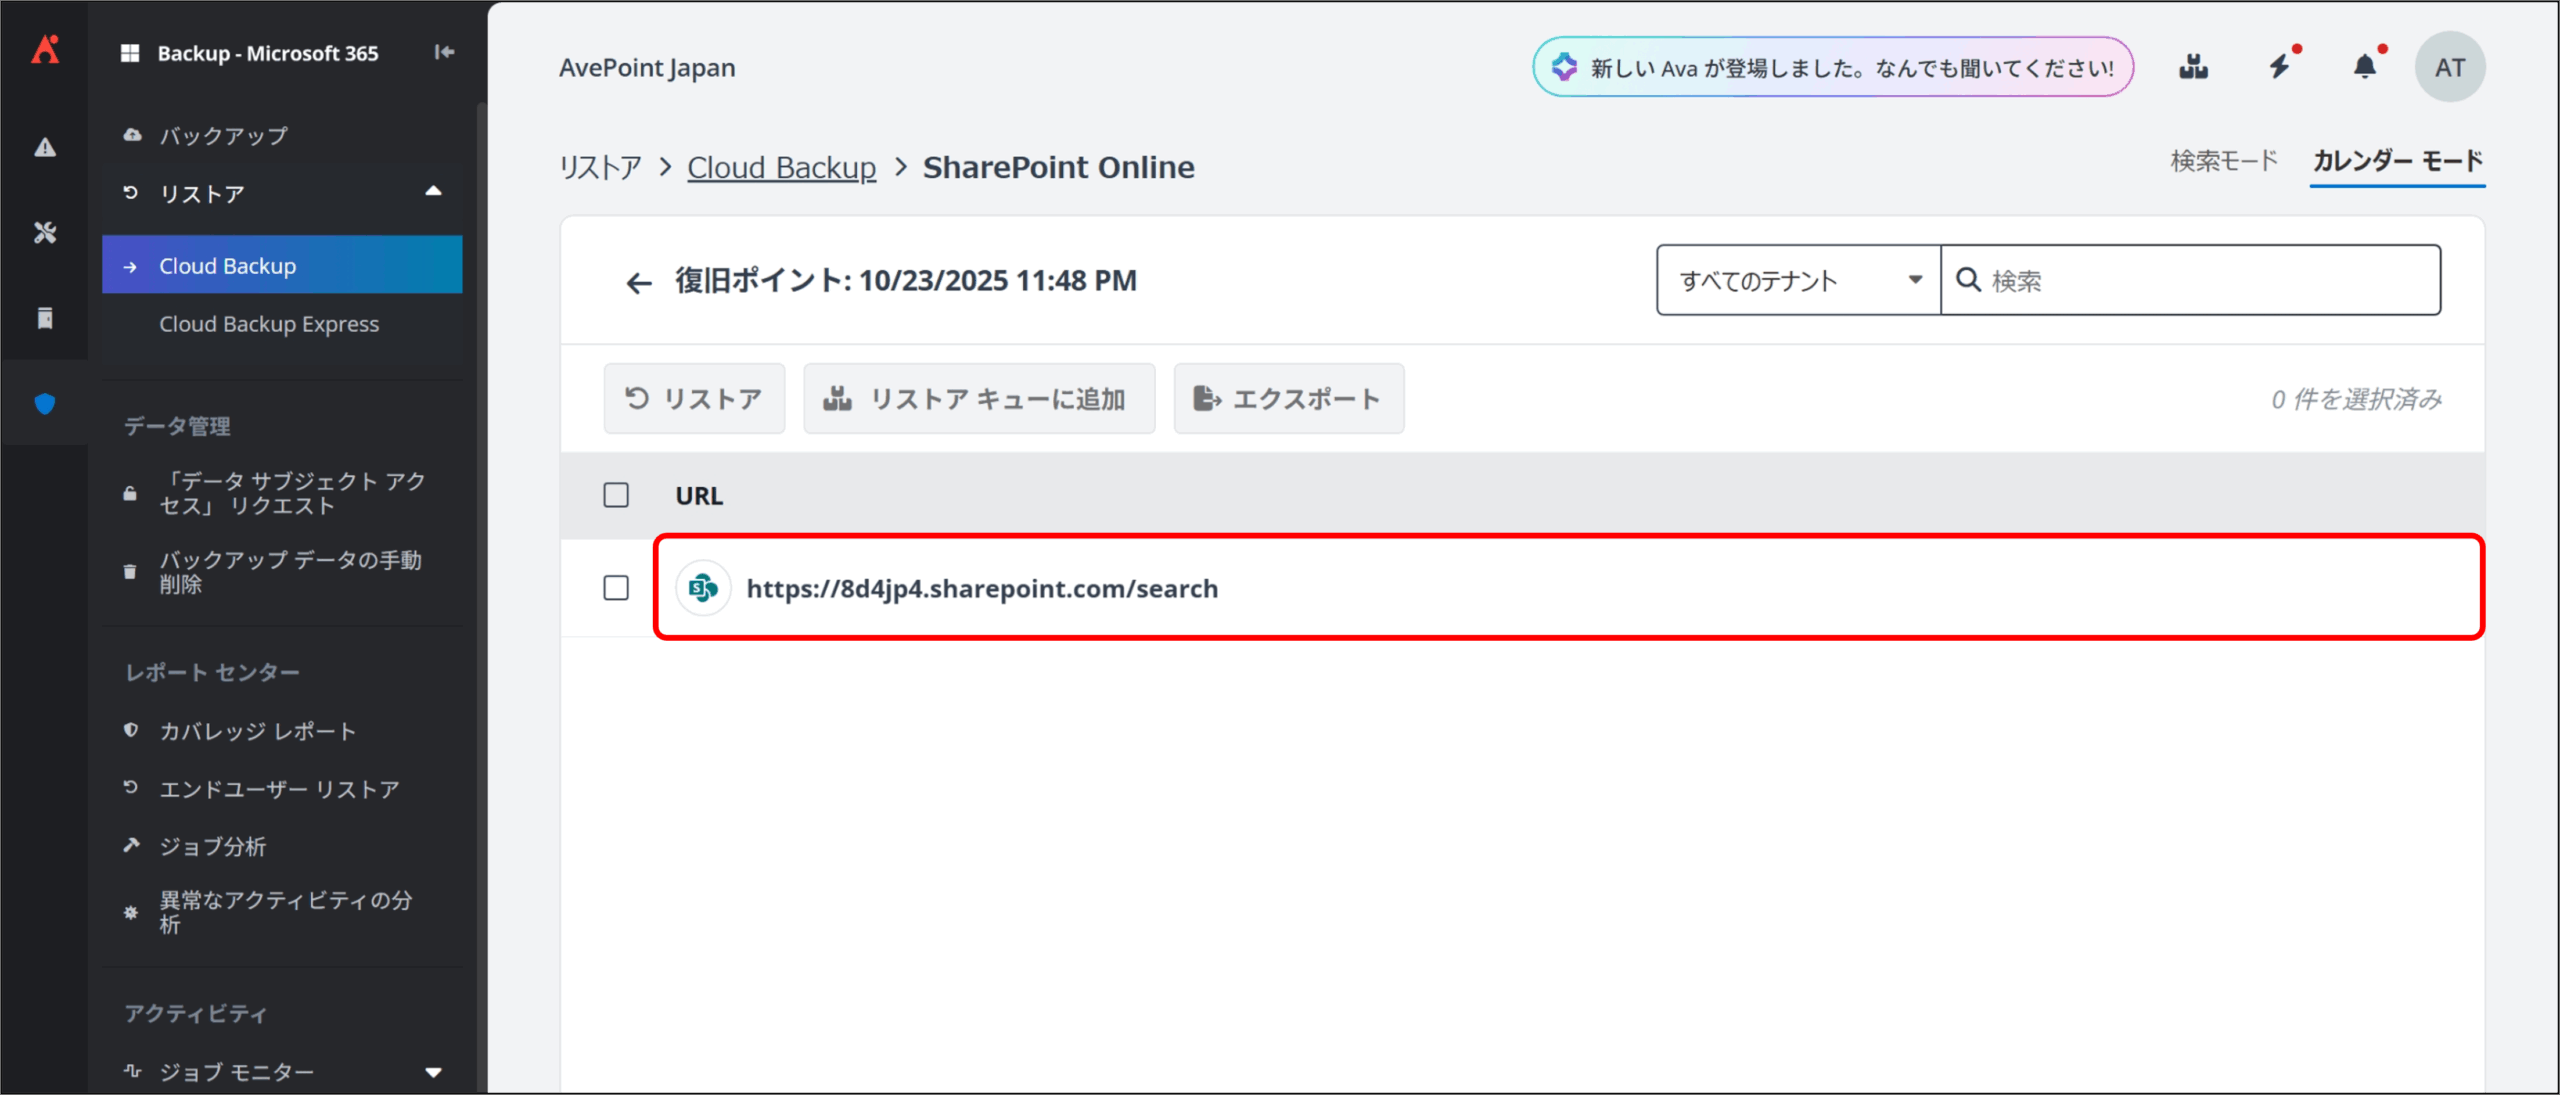Expand the ジョブ モニター section
Screen dimensions: 2560x1095
[x=433, y=1072]
